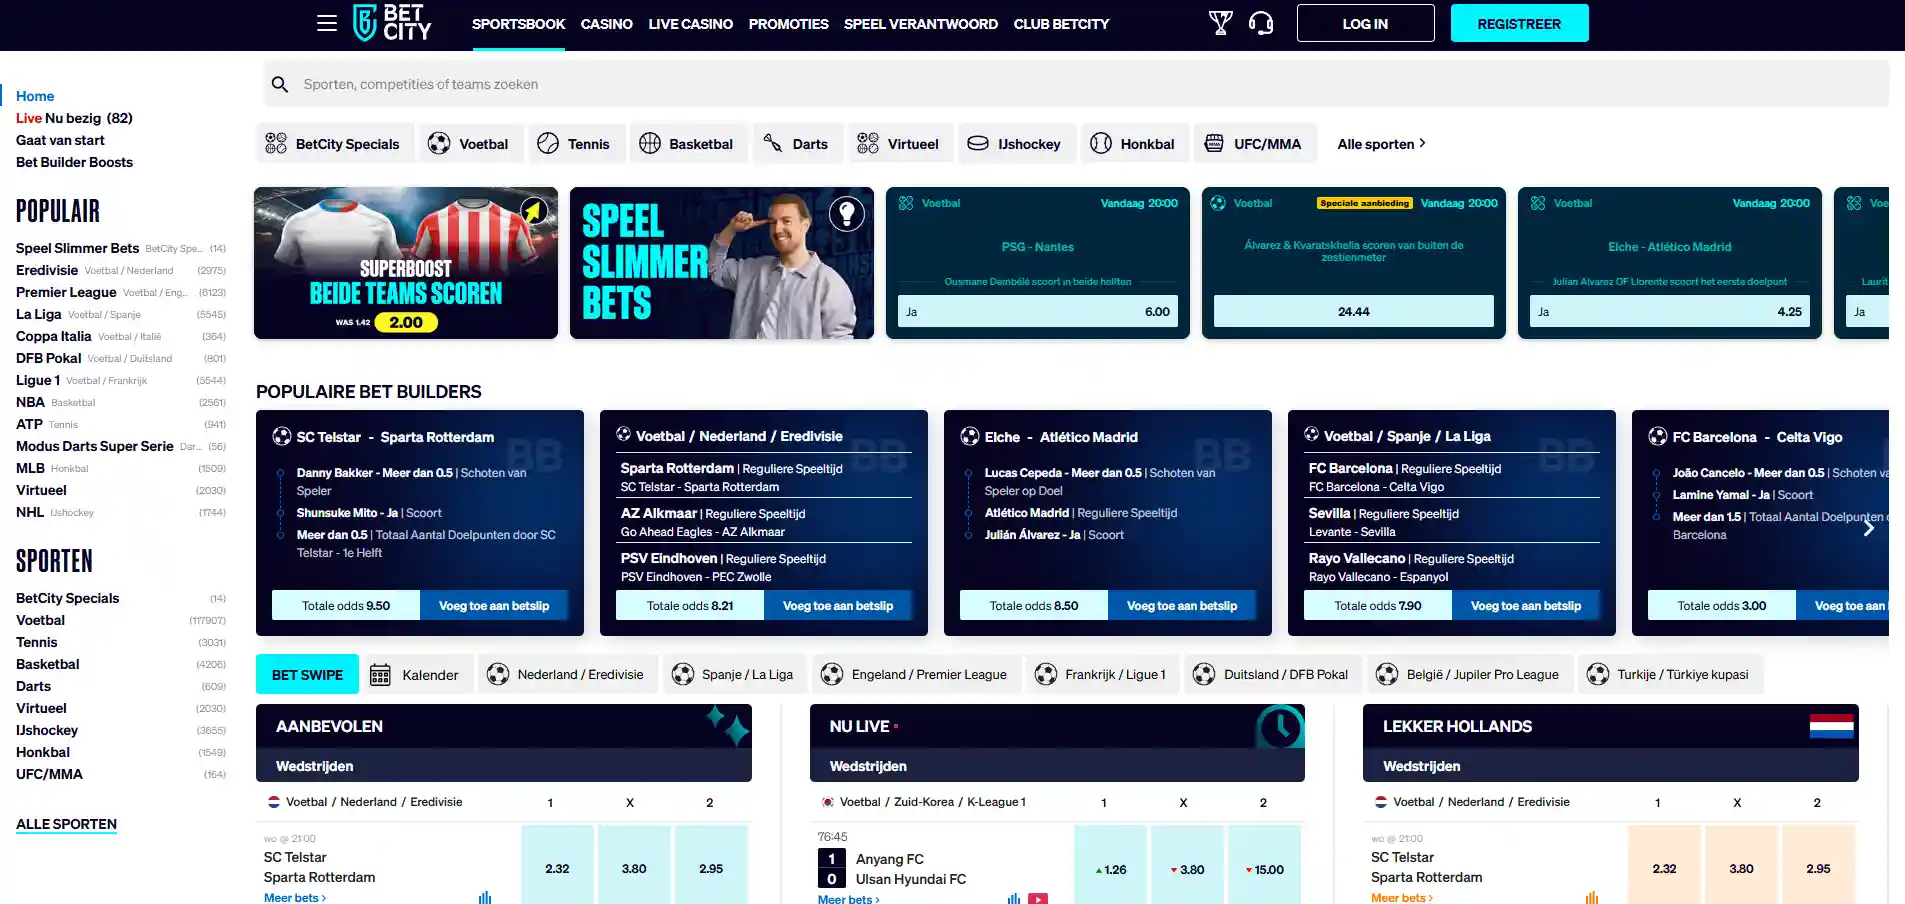Select Honkbal sport chip
Image resolution: width=1905 pixels, height=904 pixels.
tap(1133, 144)
